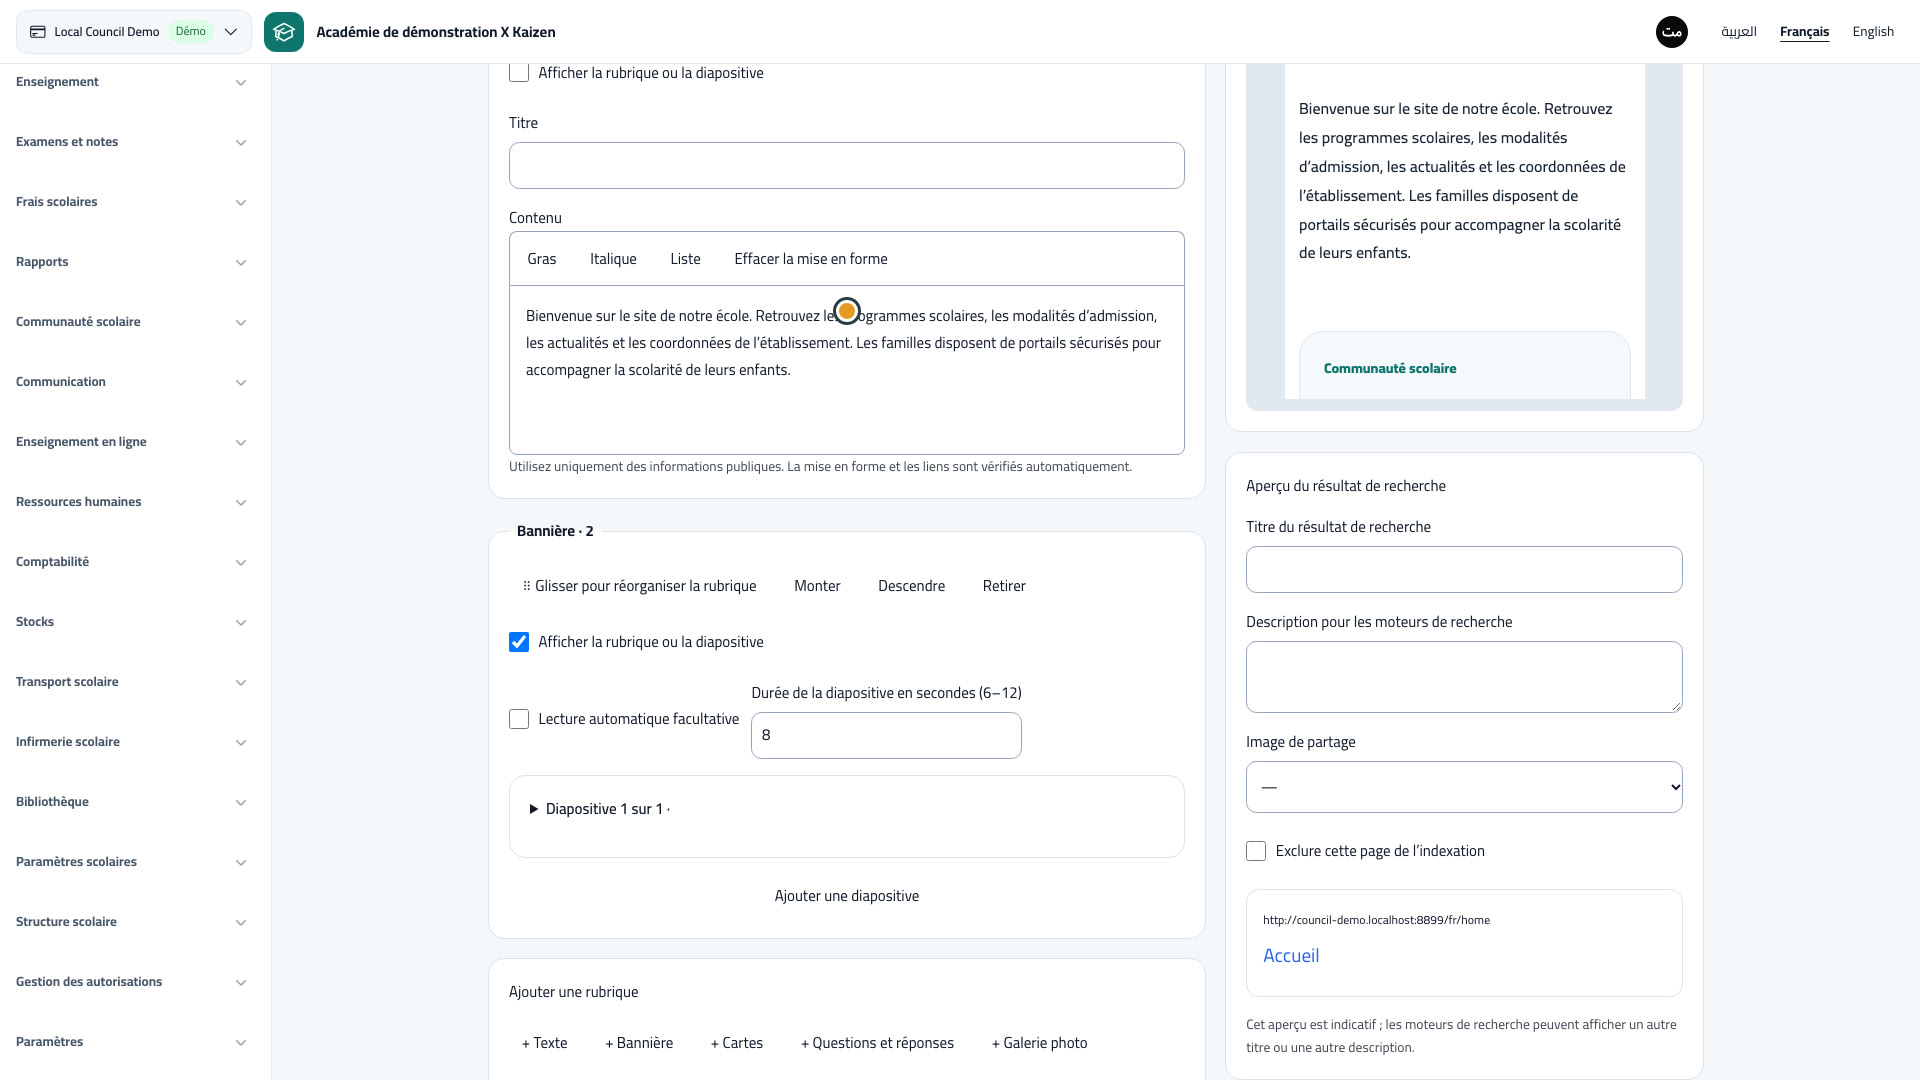
Task: Click the card icon beside Local Council Demo
Action: point(38,32)
